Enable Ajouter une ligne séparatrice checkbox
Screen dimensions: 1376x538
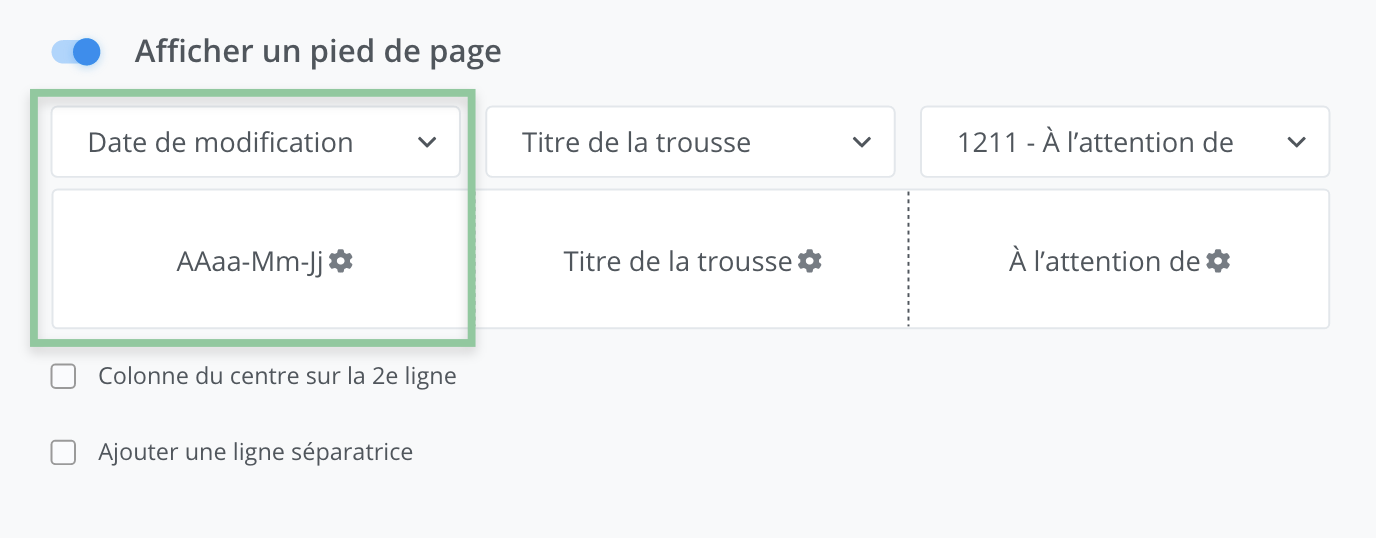click(64, 453)
